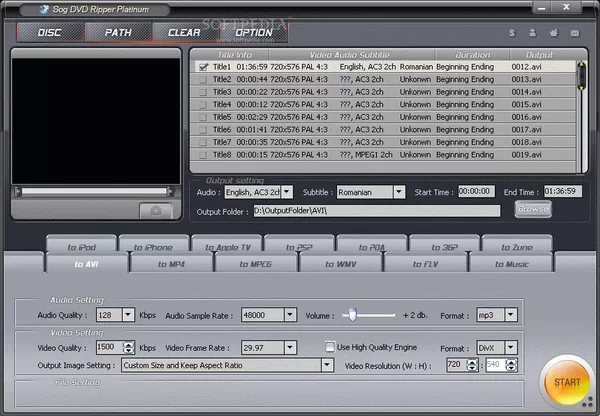Click the dollar sign purchase icon
Image resolution: width=600 pixels, height=416 pixels.
pyautogui.click(x=512, y=33)
